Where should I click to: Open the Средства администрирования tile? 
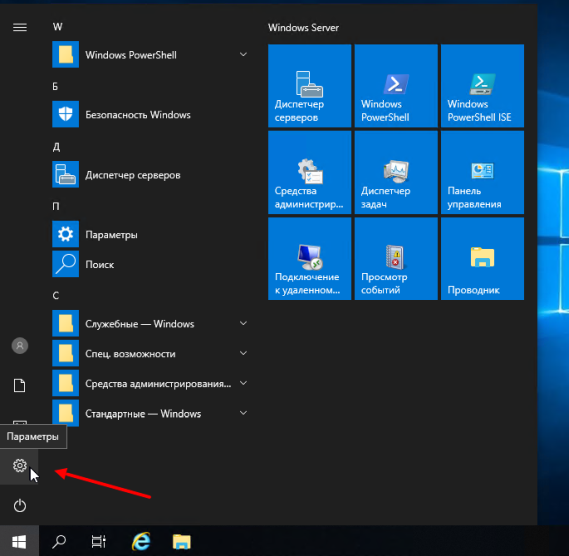(310, 173)
